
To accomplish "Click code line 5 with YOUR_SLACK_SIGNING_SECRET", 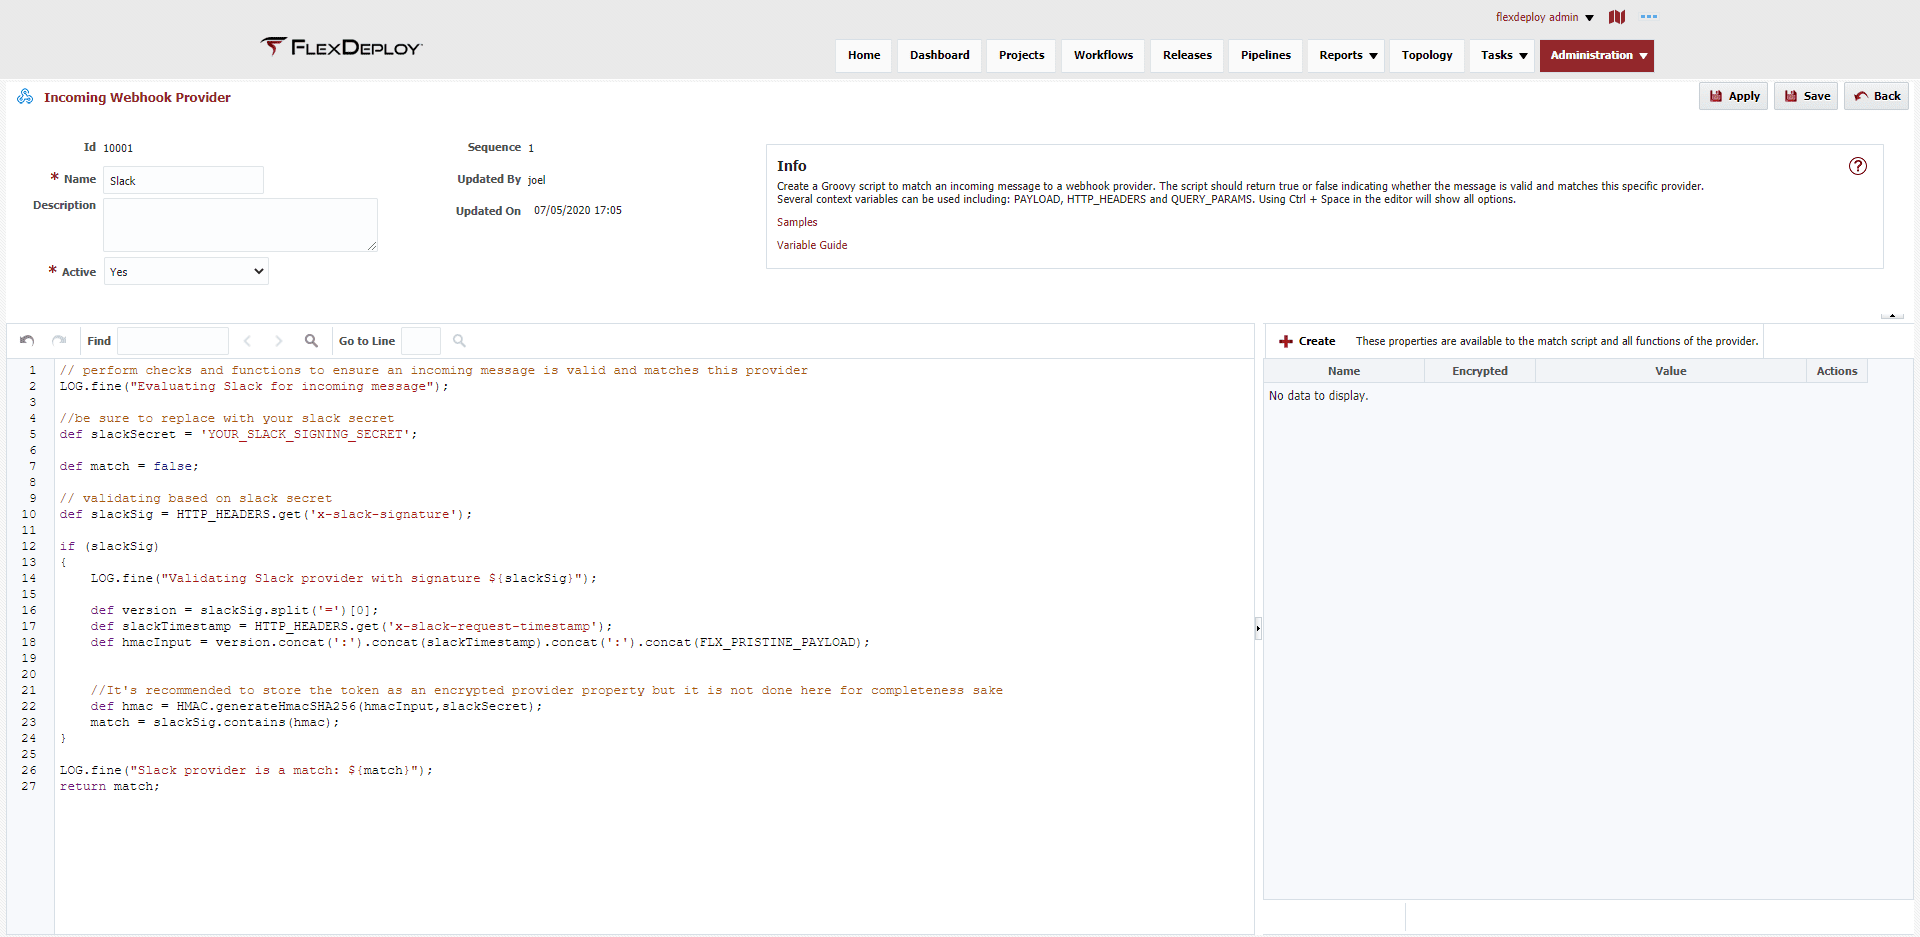I will (x=238, y=434).
